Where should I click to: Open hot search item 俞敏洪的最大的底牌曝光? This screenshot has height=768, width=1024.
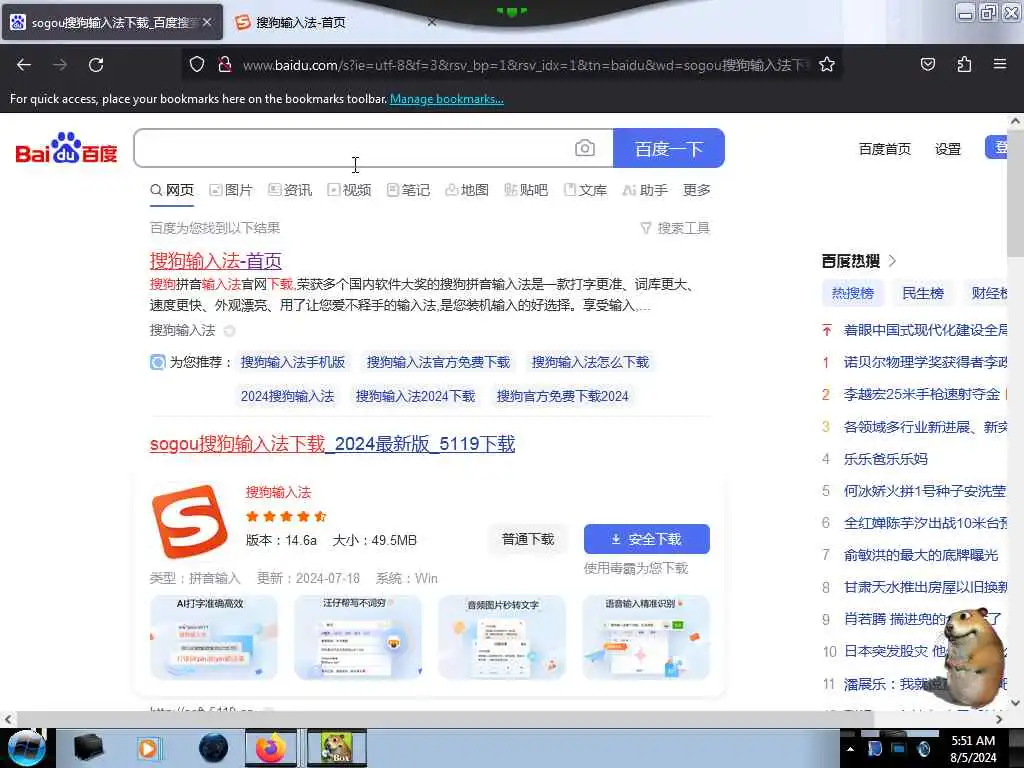[921, 555]
